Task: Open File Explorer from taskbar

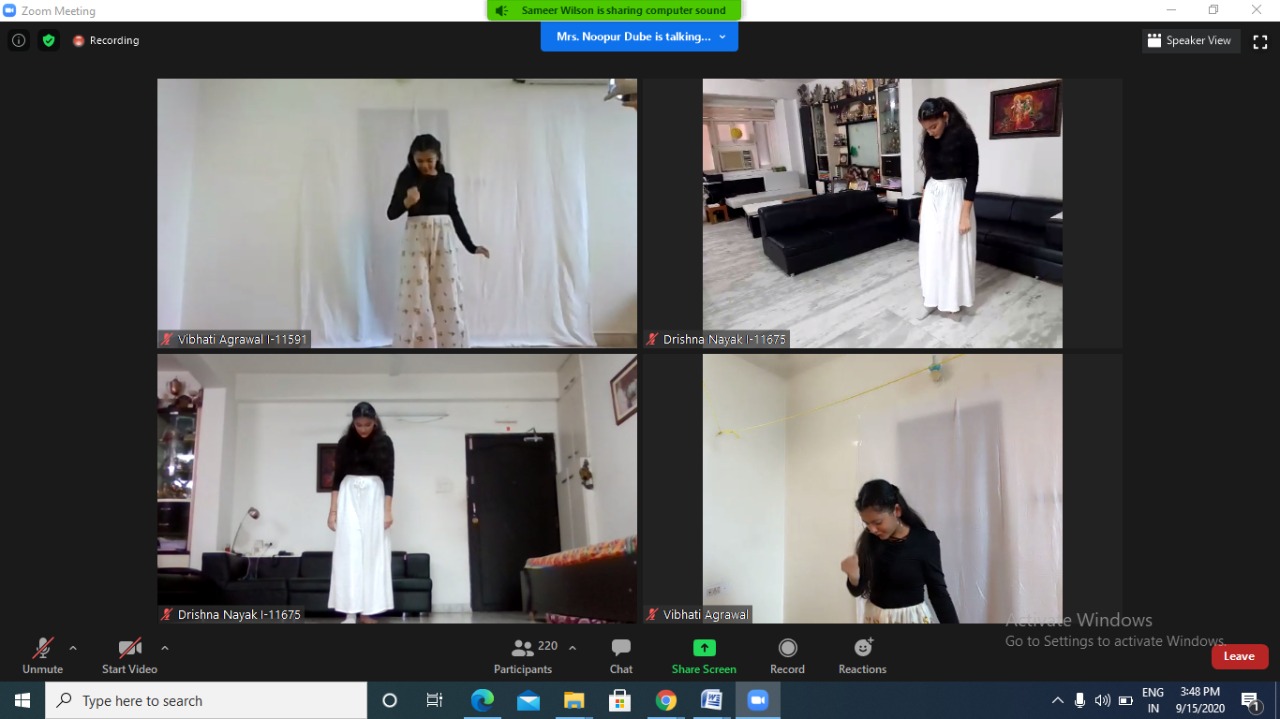Action: click(574, 700)
